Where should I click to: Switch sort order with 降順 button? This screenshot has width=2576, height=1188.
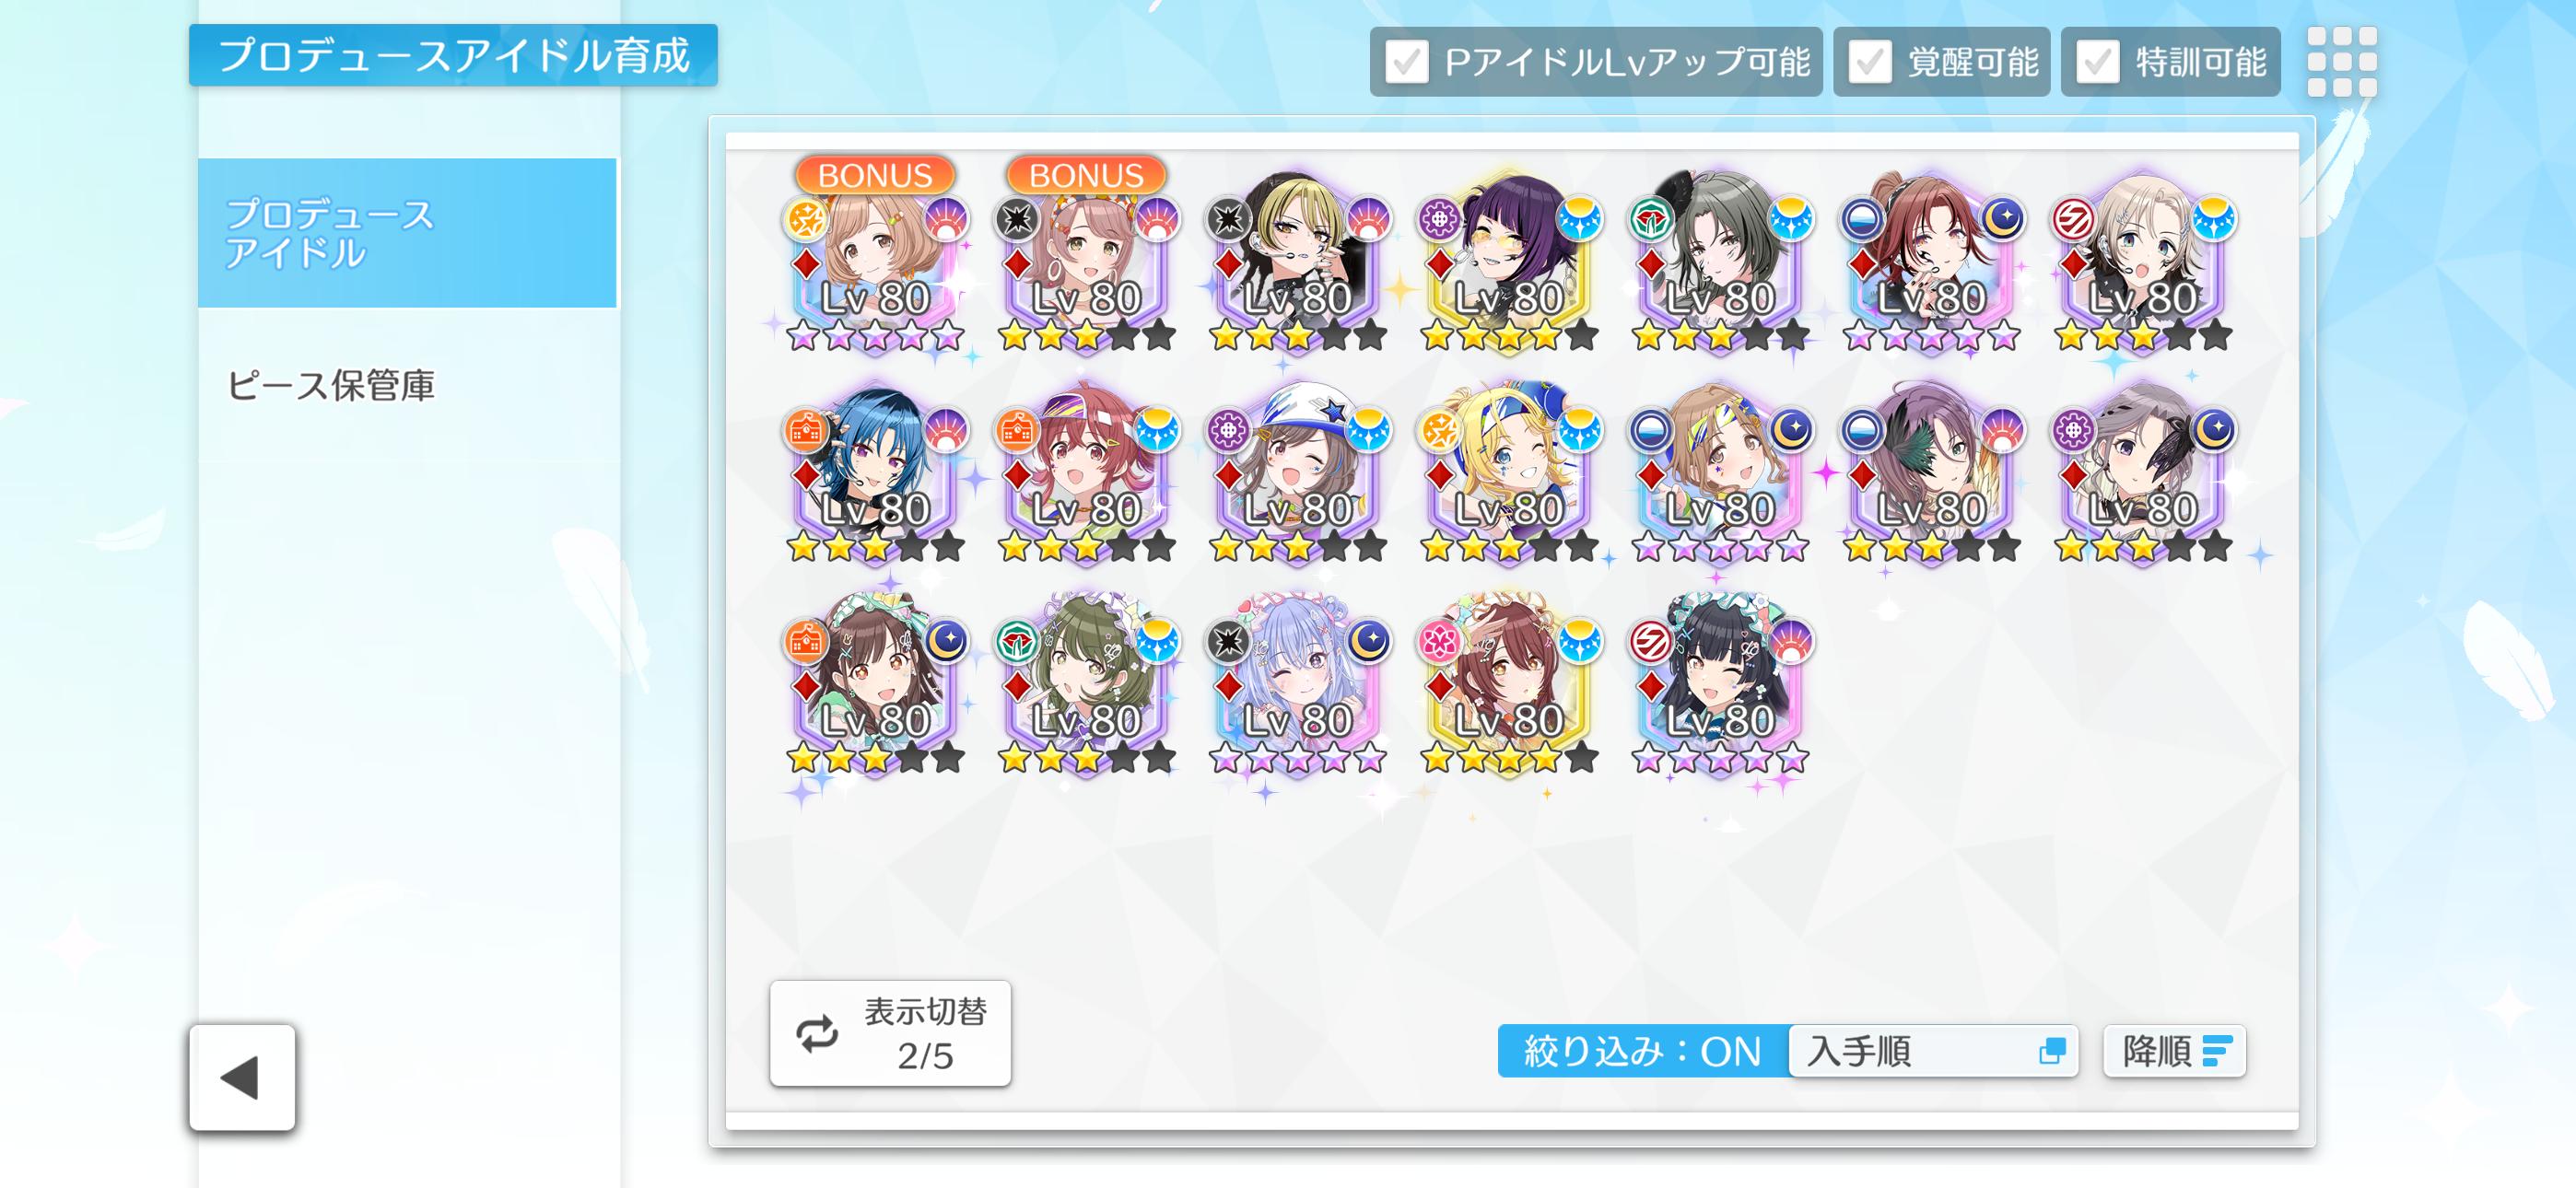pyautogui.click(x=2175, y=1051)
